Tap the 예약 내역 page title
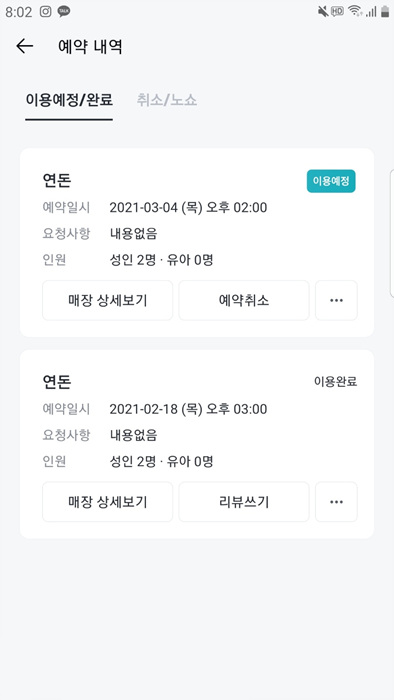The width and height of the screenshot is (394, 700). [90, 46]
